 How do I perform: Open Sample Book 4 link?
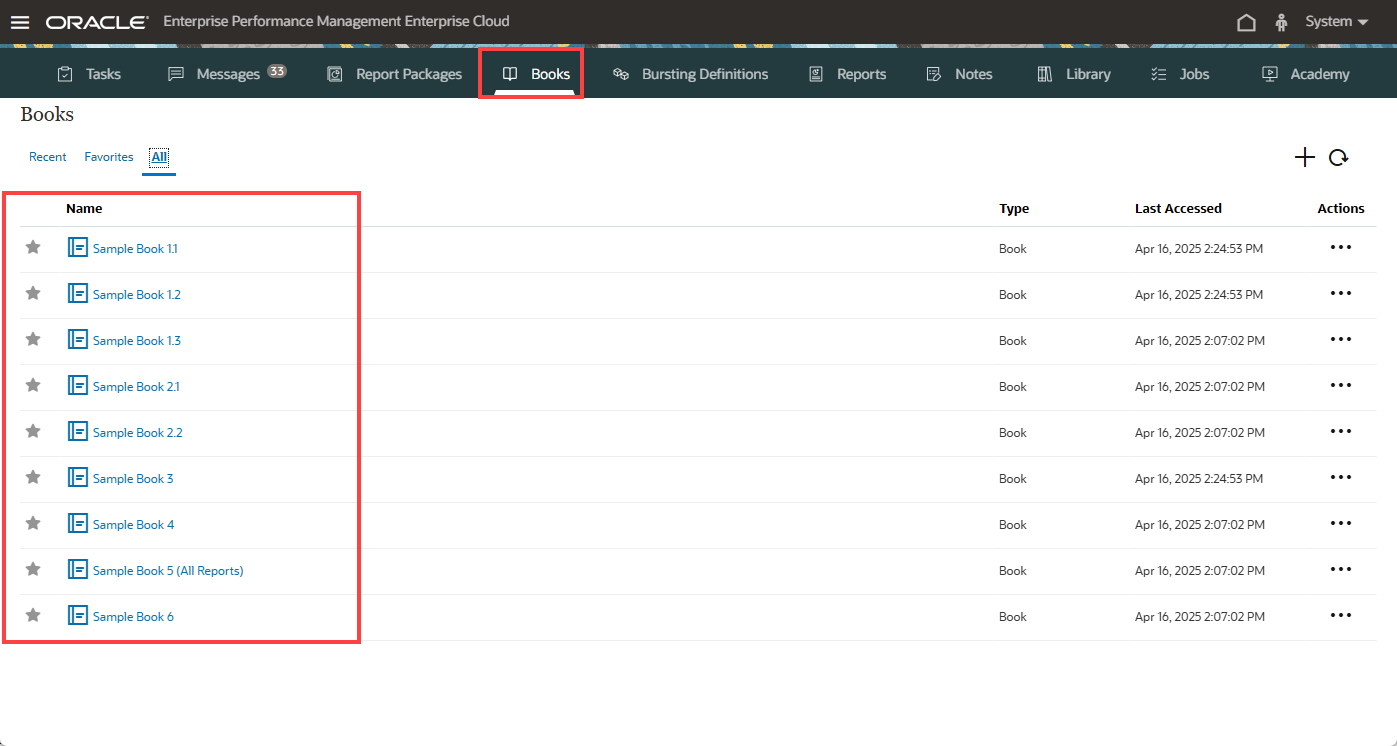[134, 525]
